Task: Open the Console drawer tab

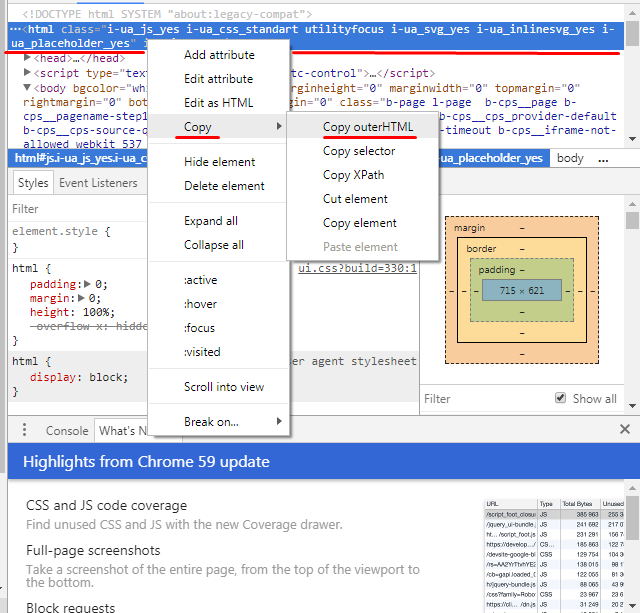Action: 67,431
